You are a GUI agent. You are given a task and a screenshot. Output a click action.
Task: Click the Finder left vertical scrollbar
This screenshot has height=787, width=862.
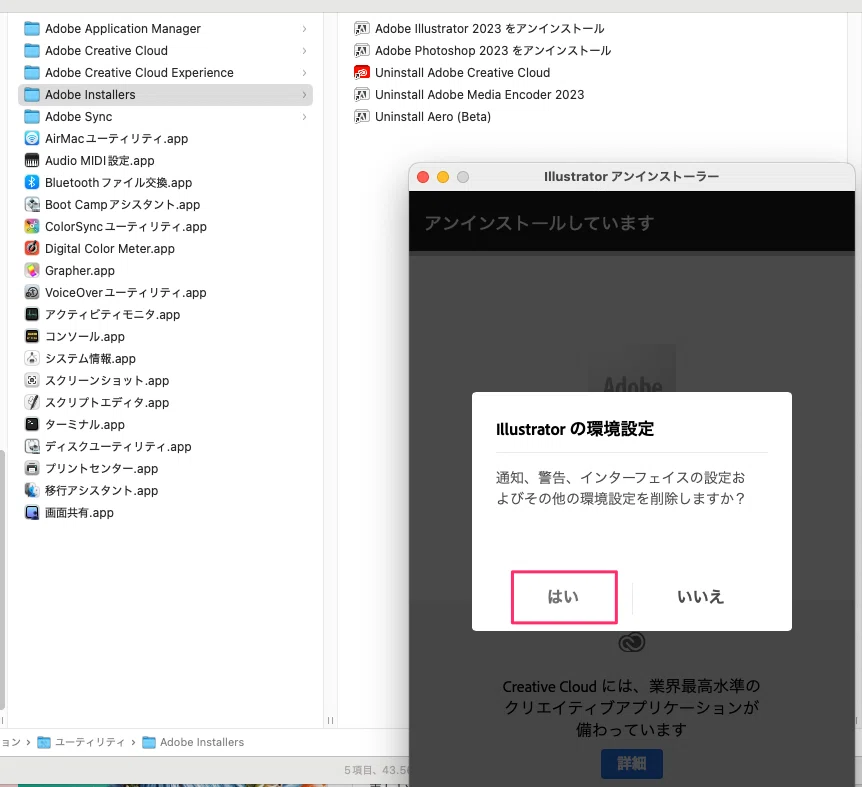pyautogui.click(x=2, y=580)
